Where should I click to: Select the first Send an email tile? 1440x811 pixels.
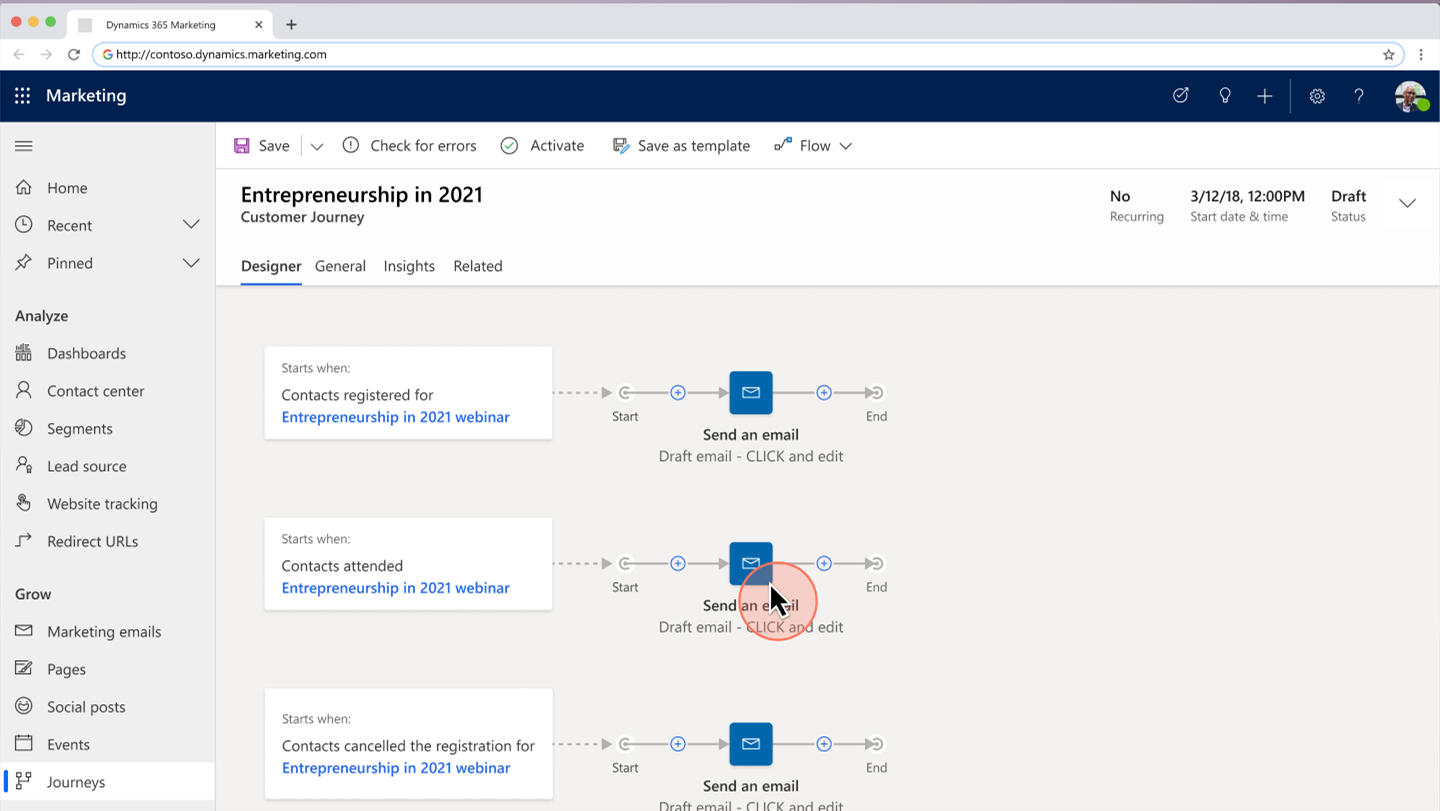pyautogui.click(x=751, y=393)
